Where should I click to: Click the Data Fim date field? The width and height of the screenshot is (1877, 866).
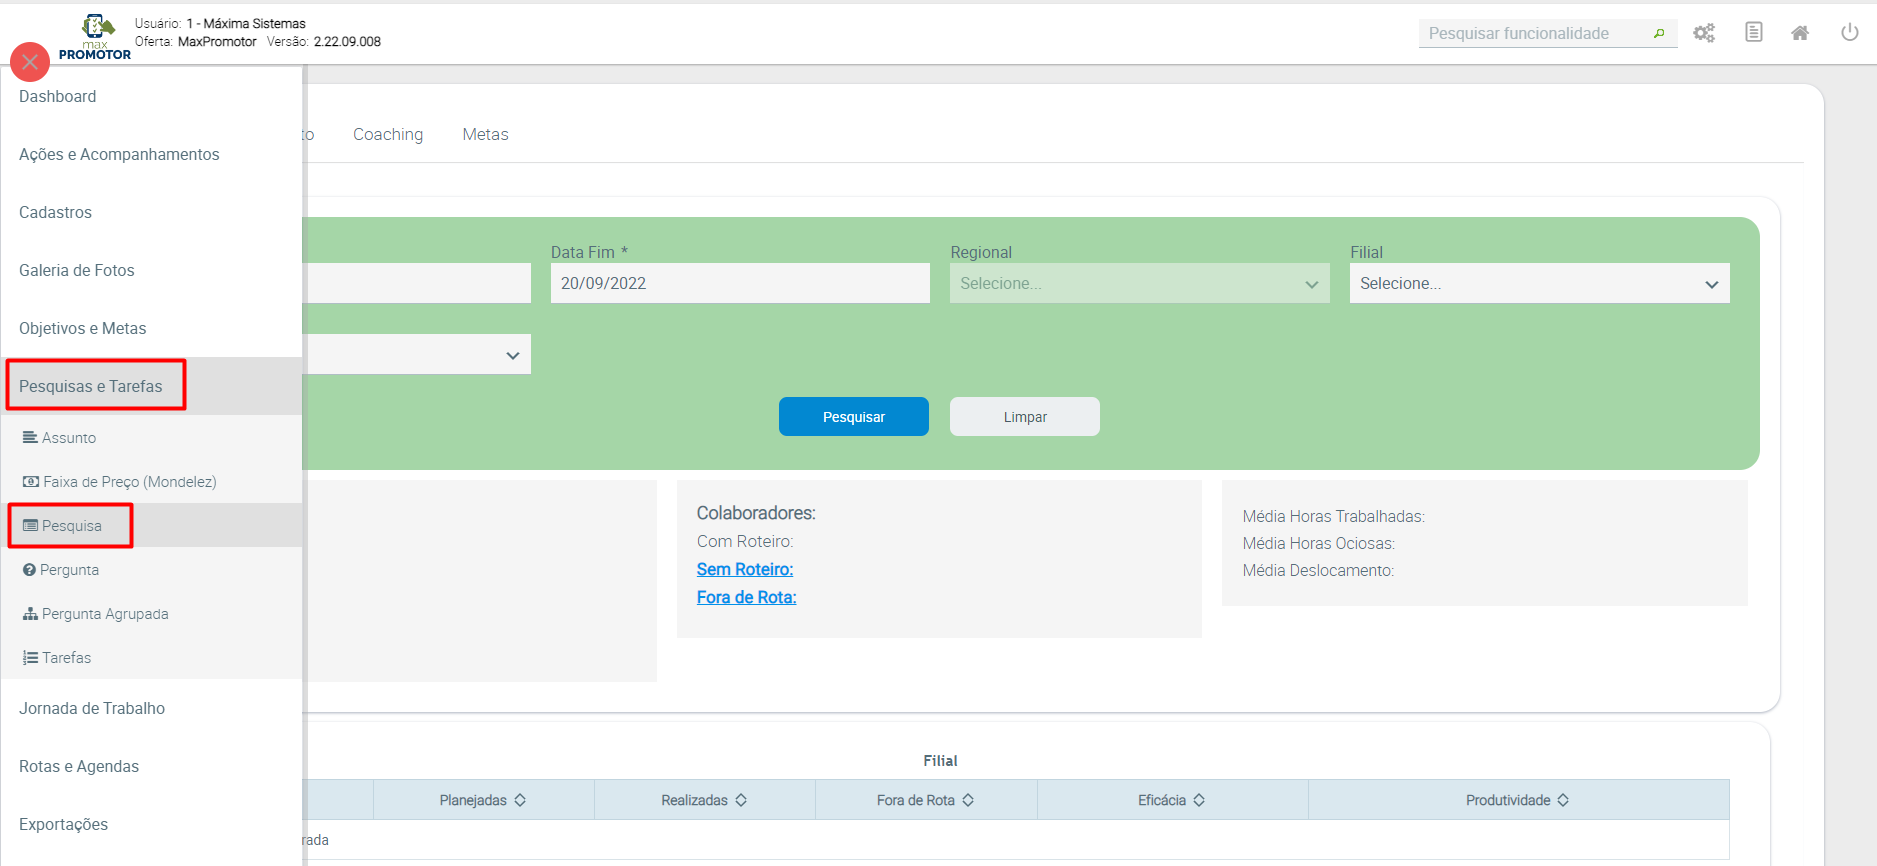739,284
